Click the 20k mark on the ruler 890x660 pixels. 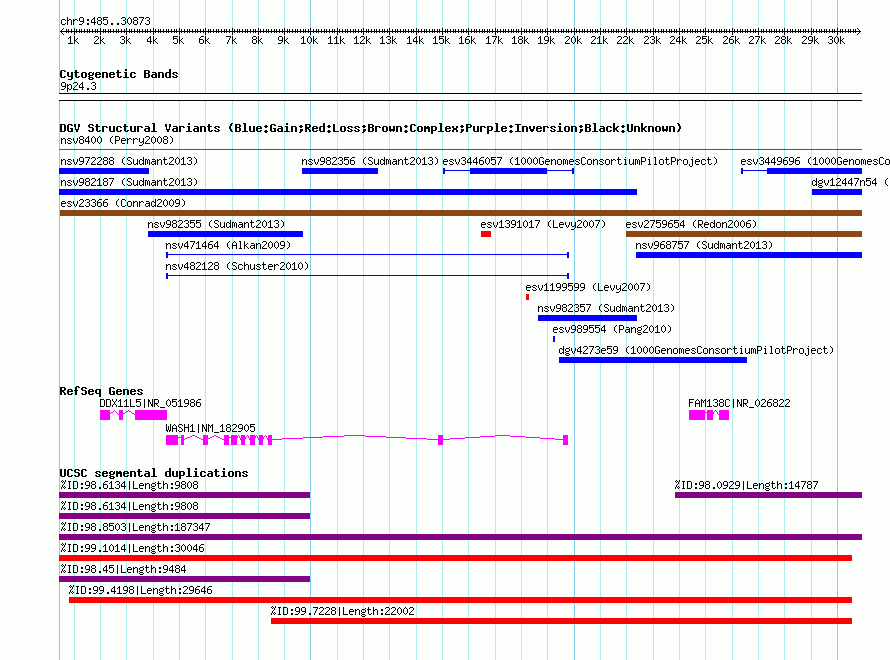573,40
